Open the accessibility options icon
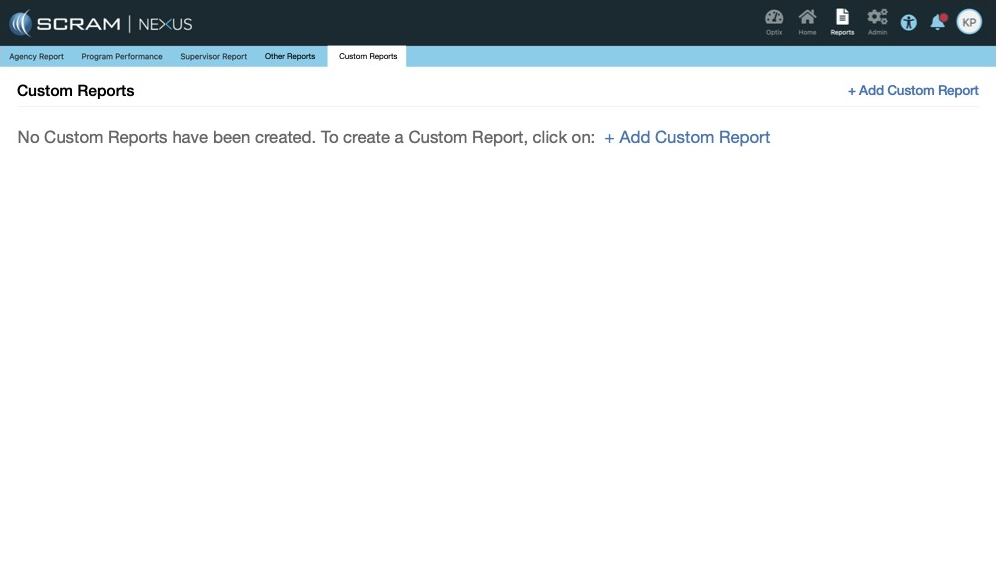 pos(908,23)
